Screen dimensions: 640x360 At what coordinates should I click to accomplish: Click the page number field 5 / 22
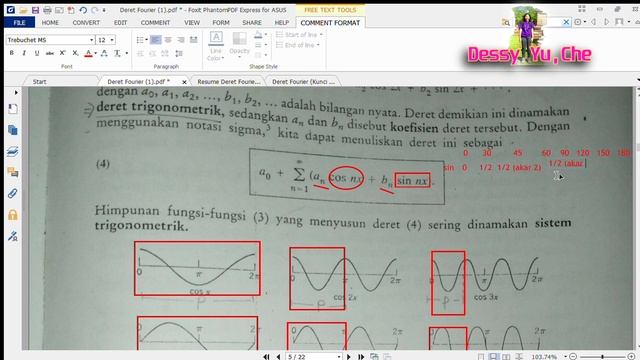pos(313,357)
